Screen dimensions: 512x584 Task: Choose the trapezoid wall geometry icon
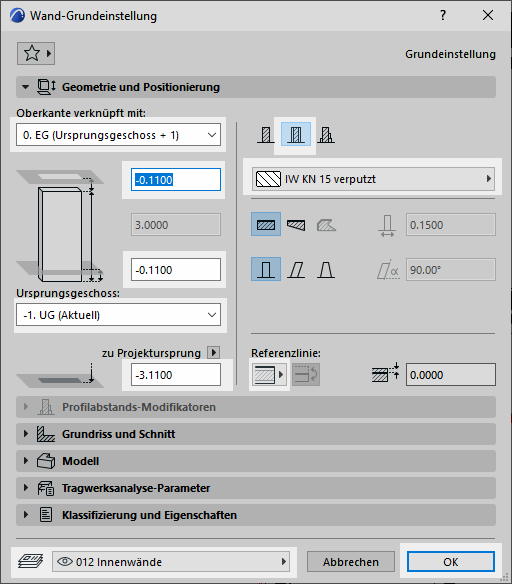tap(296, 225)
